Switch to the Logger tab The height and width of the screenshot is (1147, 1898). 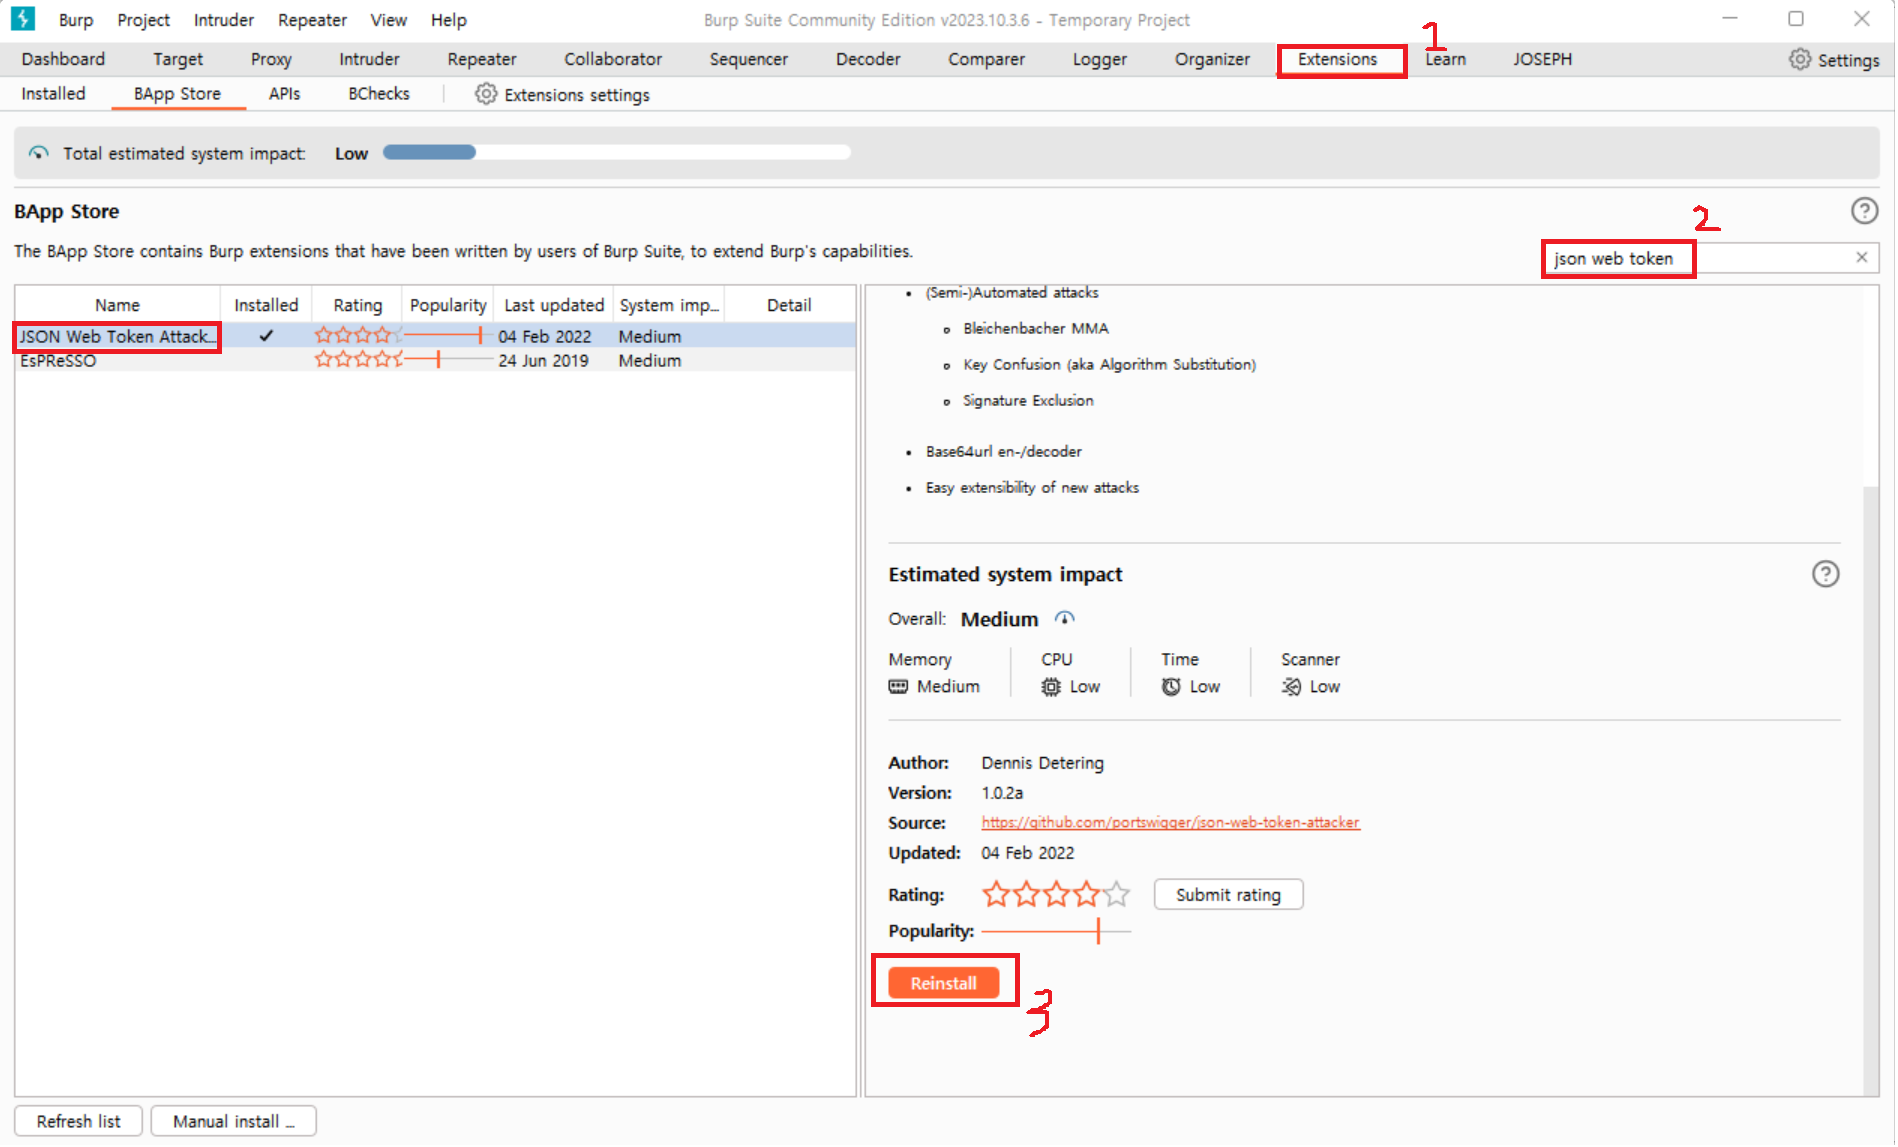(x=1100, y=59)
